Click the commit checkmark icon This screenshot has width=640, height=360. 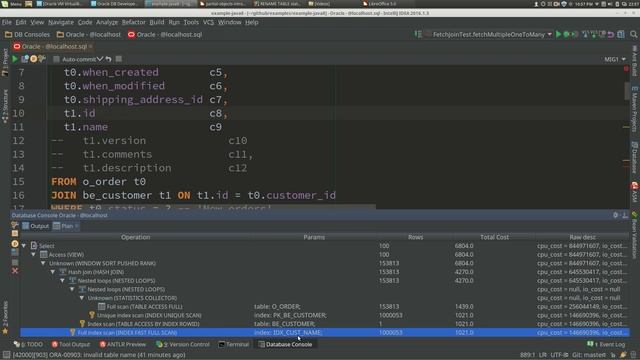100,59
